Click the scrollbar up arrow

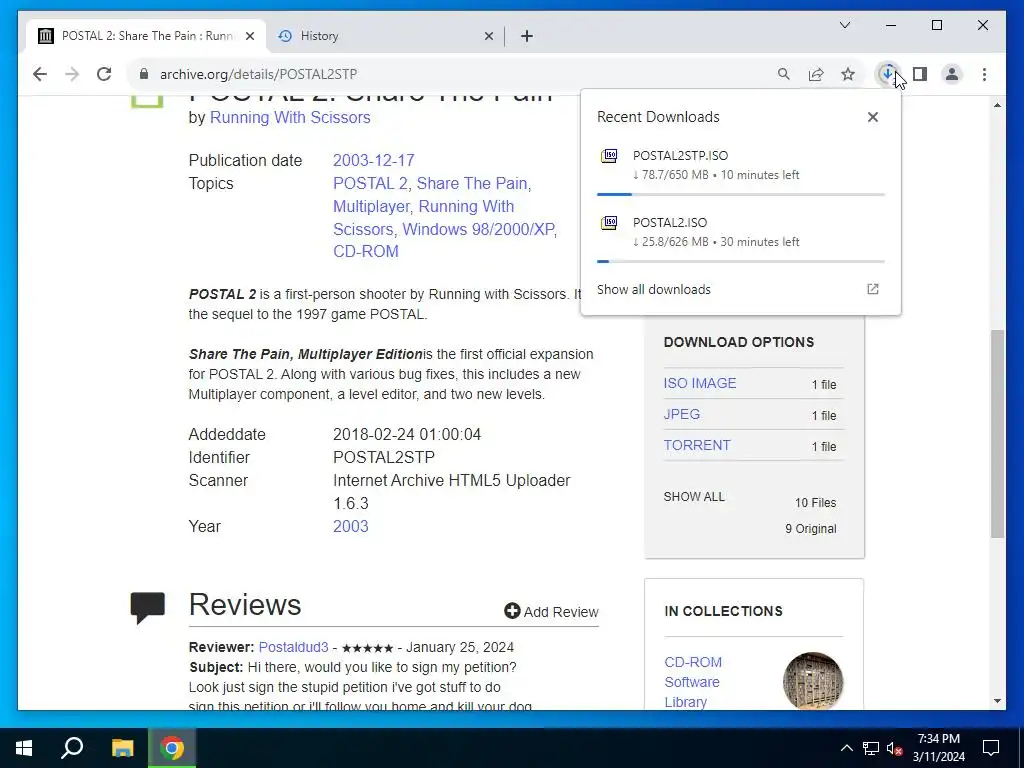(997, 104)
